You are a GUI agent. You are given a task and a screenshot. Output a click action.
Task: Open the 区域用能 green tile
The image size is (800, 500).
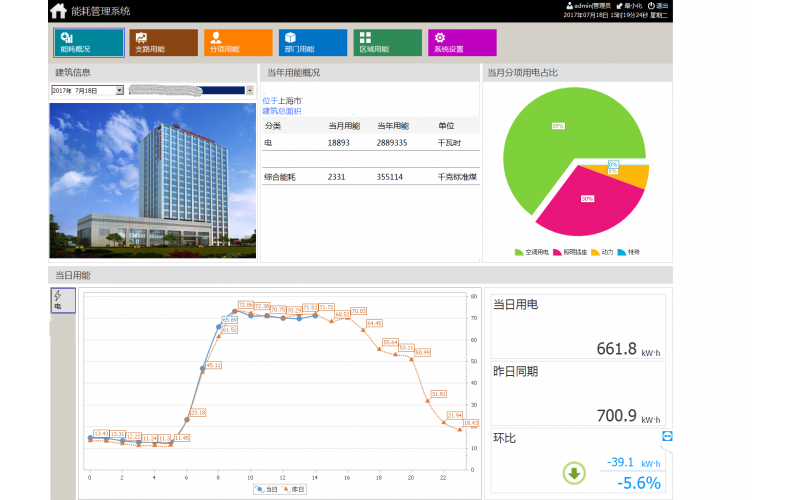(387, 43)
